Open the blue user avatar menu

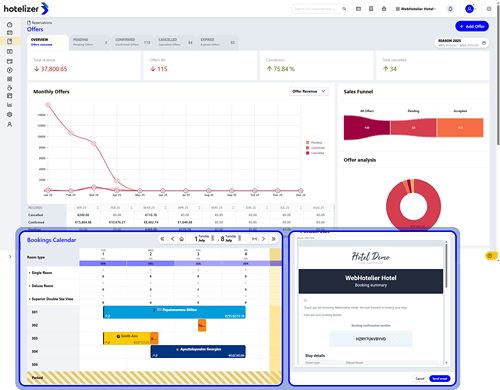(x=469, y=9)
